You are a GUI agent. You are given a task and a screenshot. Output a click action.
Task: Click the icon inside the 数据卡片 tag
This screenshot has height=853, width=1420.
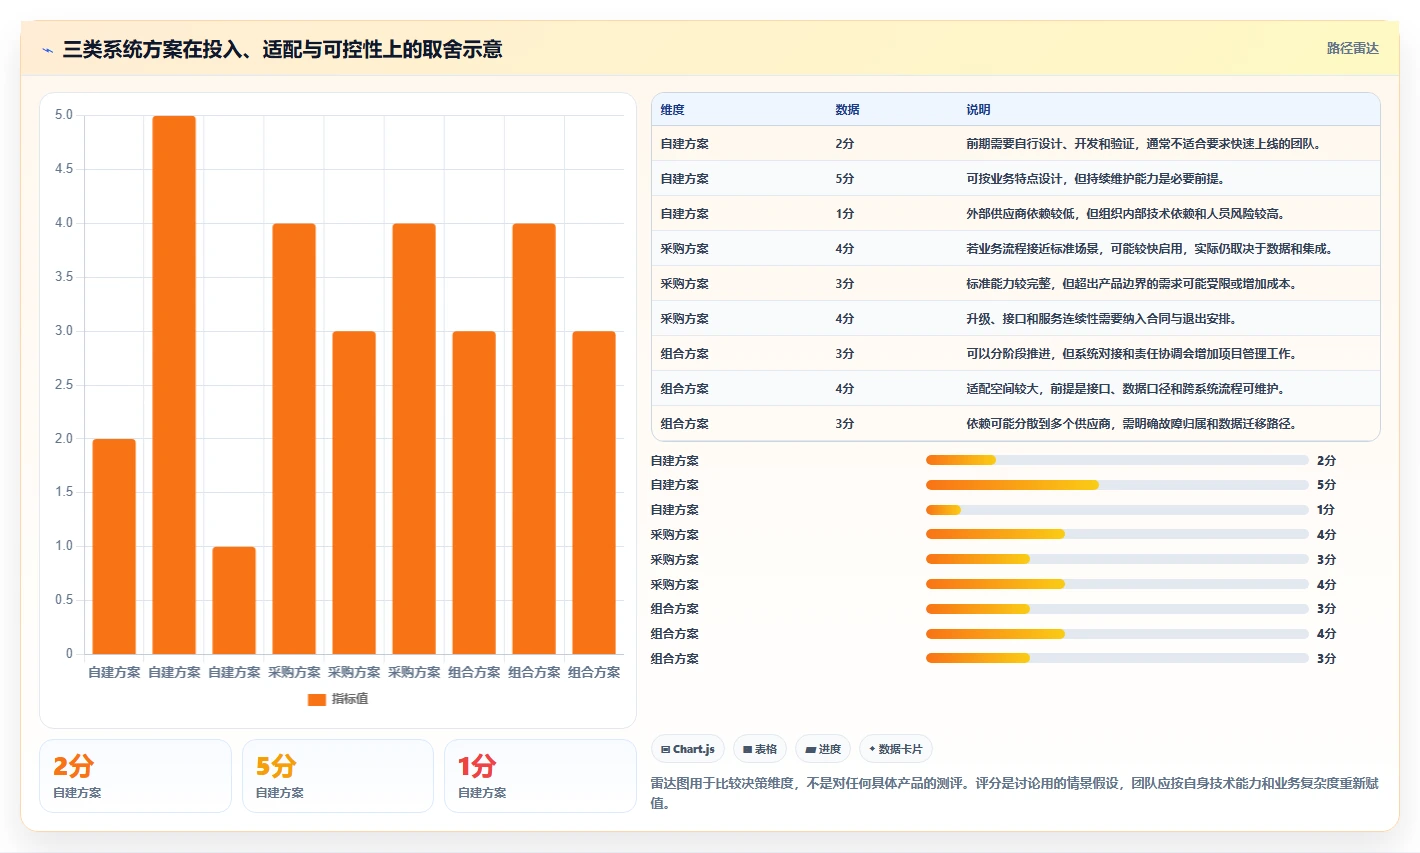pyautogui.click(x=872, y=749)
